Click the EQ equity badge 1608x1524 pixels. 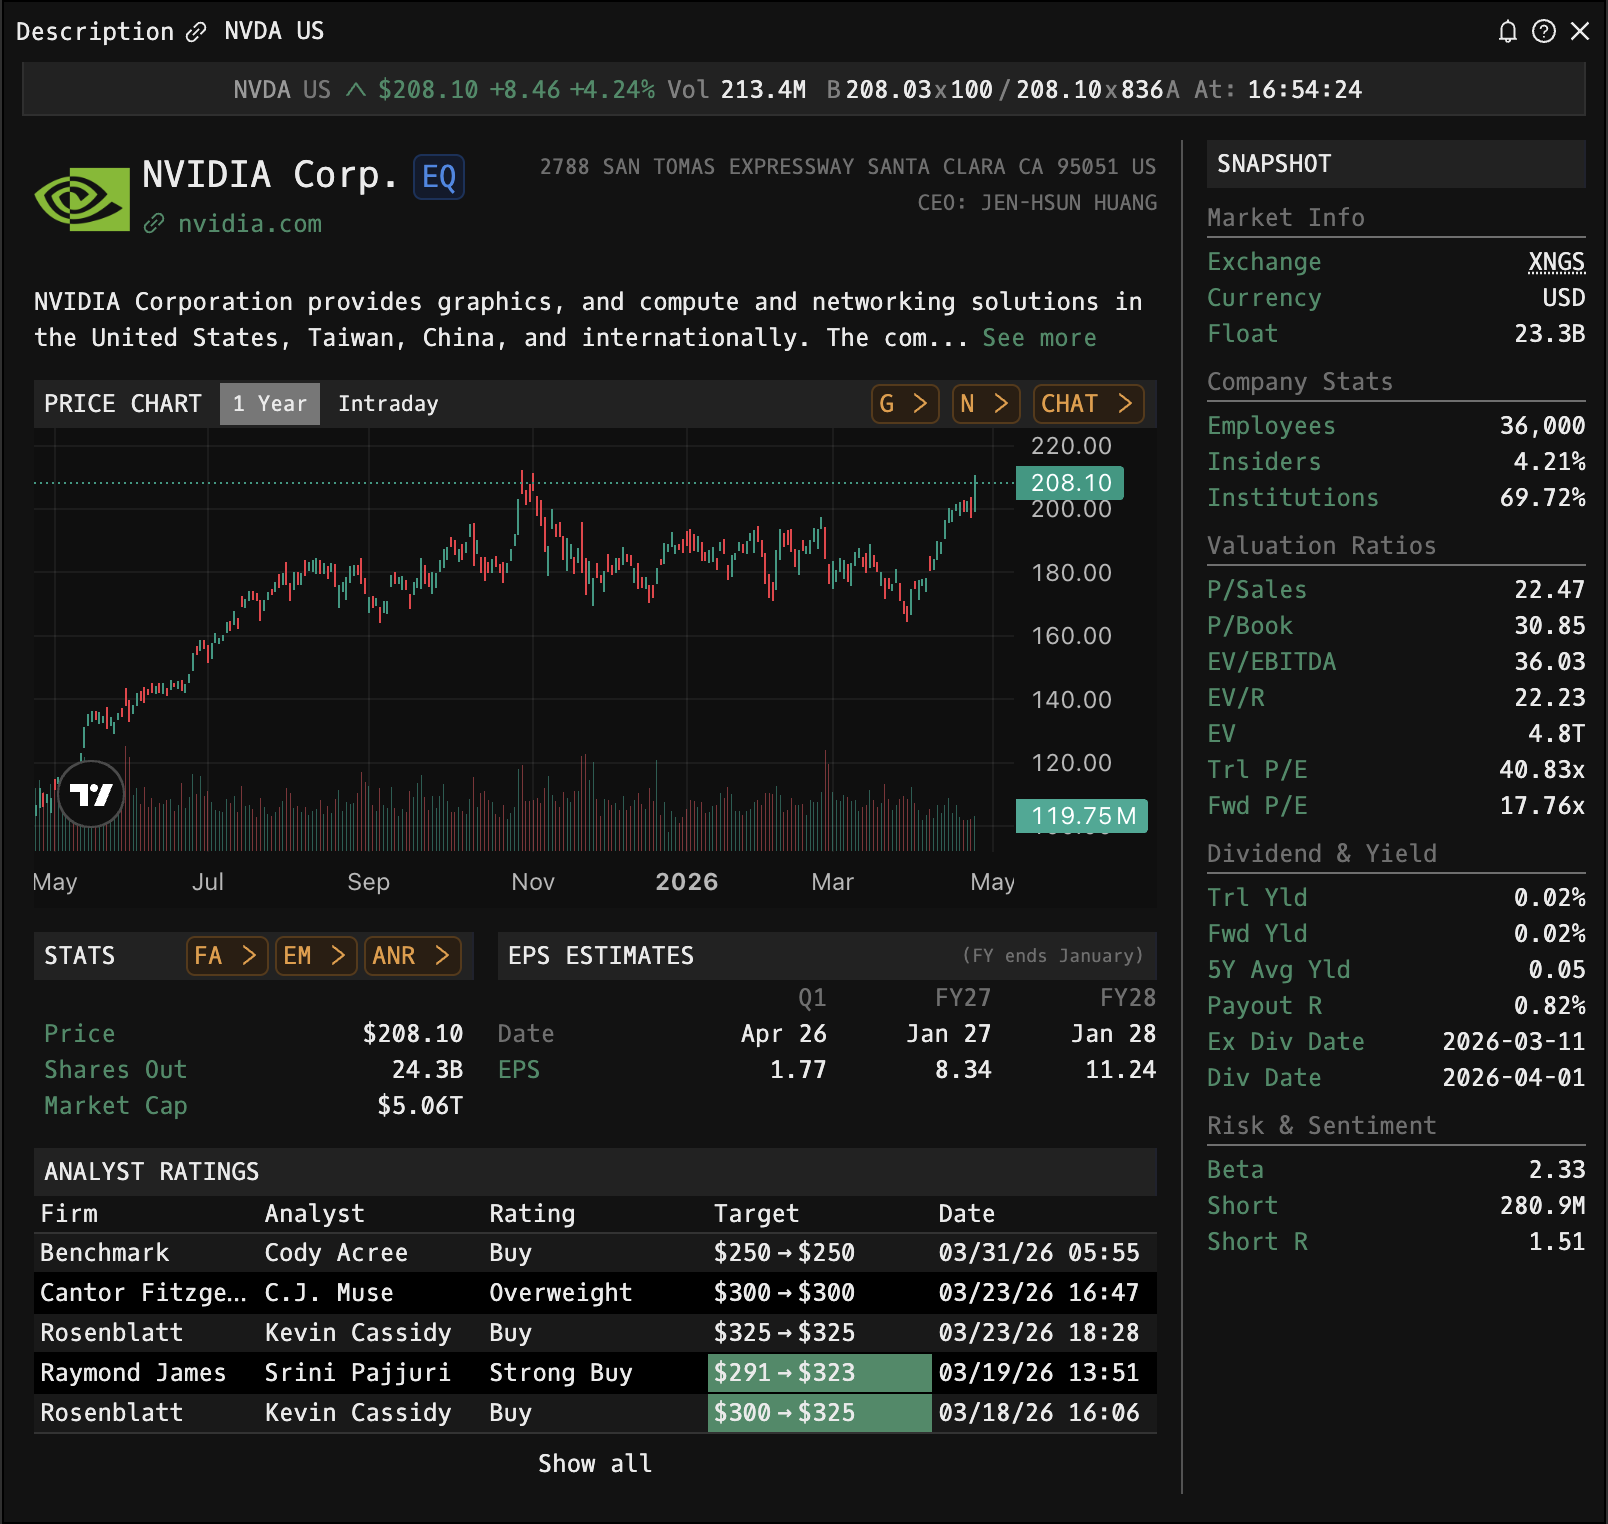439,177
